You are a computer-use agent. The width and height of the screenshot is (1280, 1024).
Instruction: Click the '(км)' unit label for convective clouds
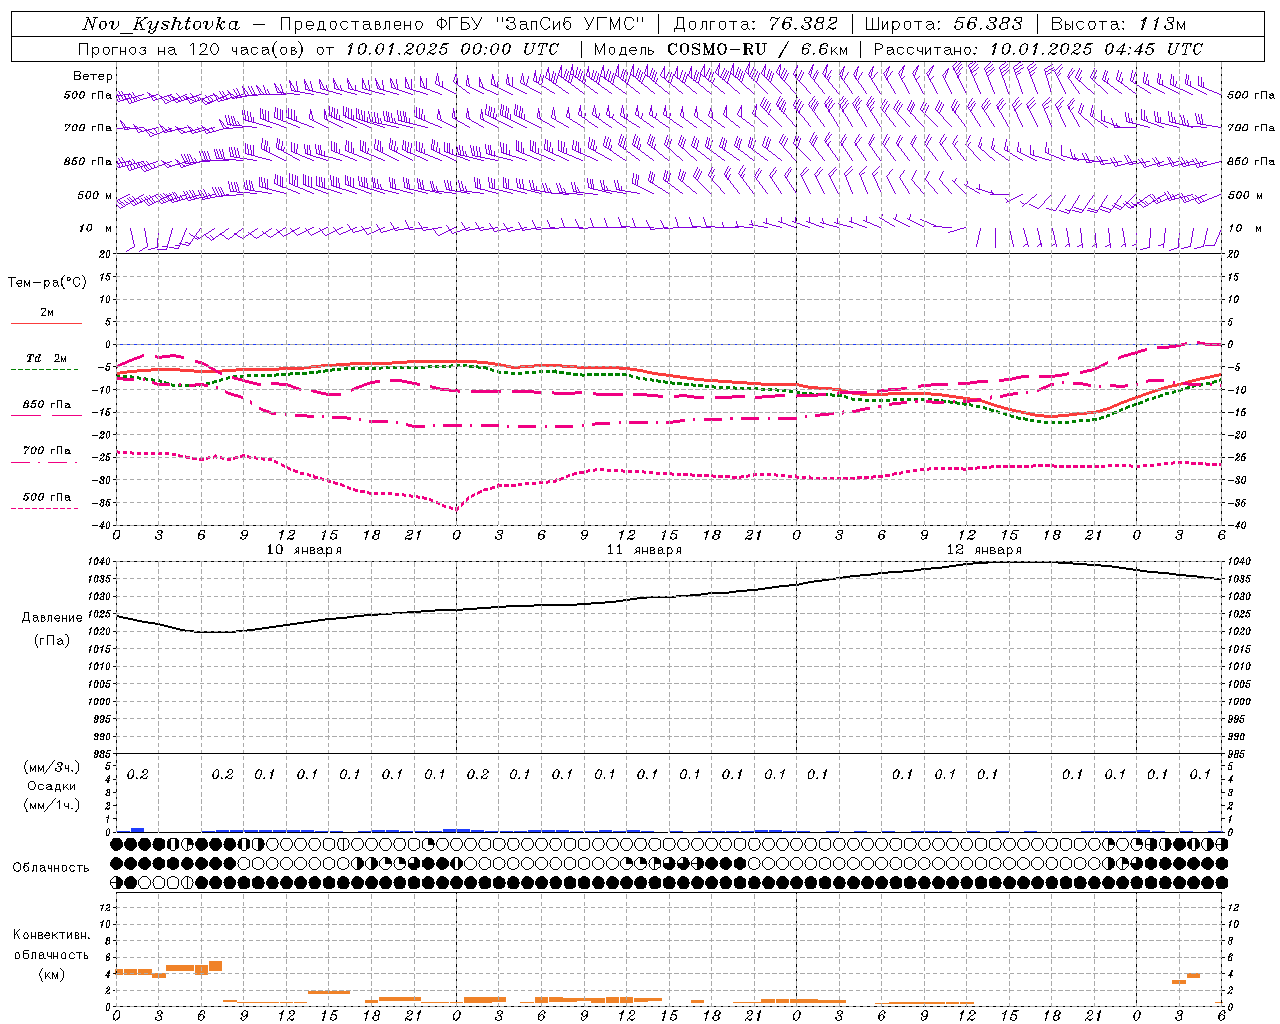click(51, 974)
